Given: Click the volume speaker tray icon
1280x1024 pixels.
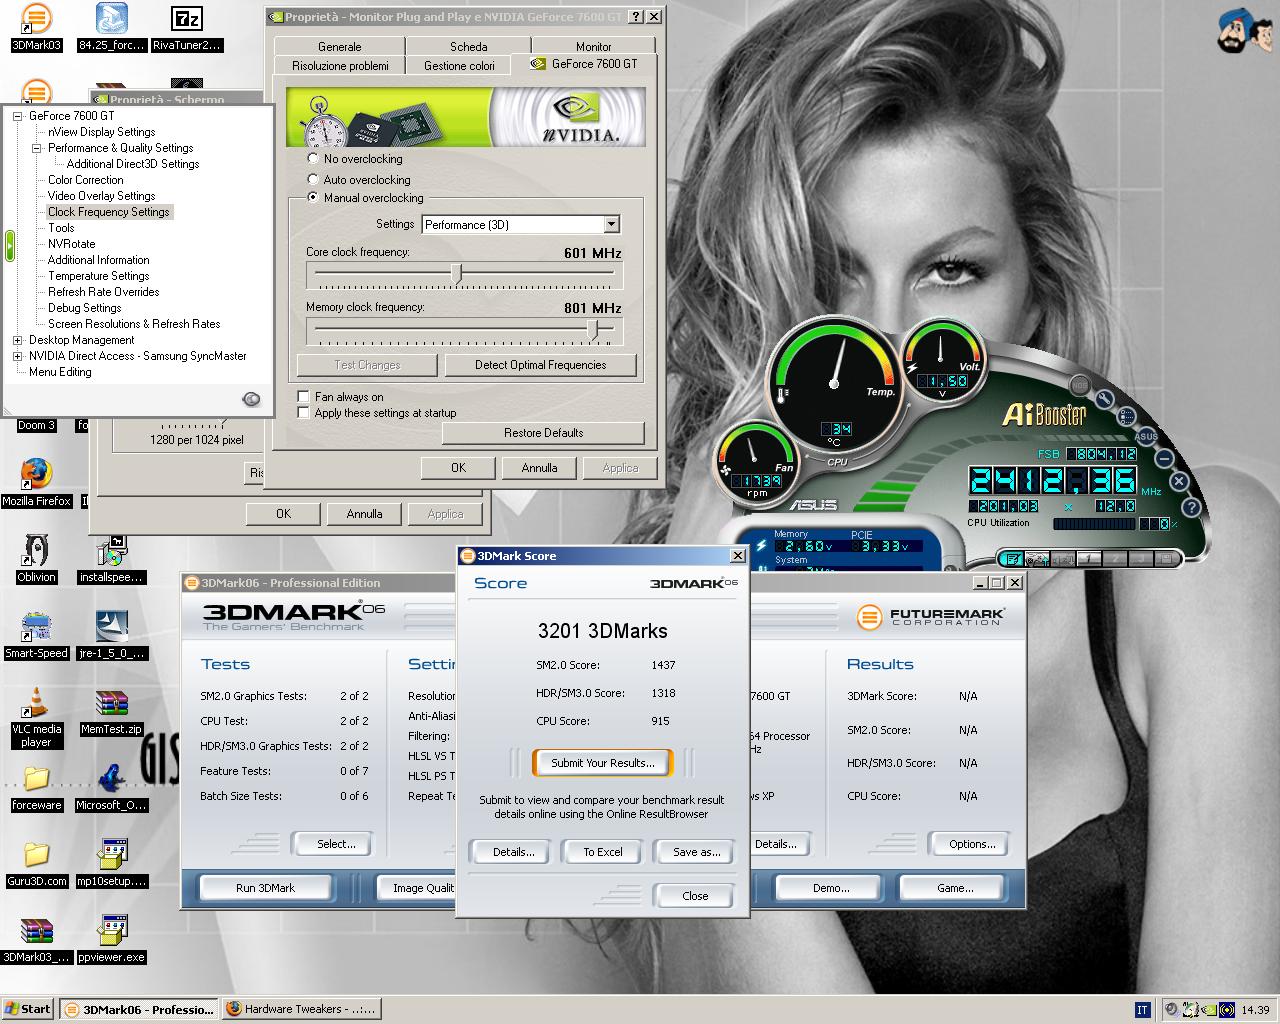Looking at the screenshot, I should coord(1172,1010).
